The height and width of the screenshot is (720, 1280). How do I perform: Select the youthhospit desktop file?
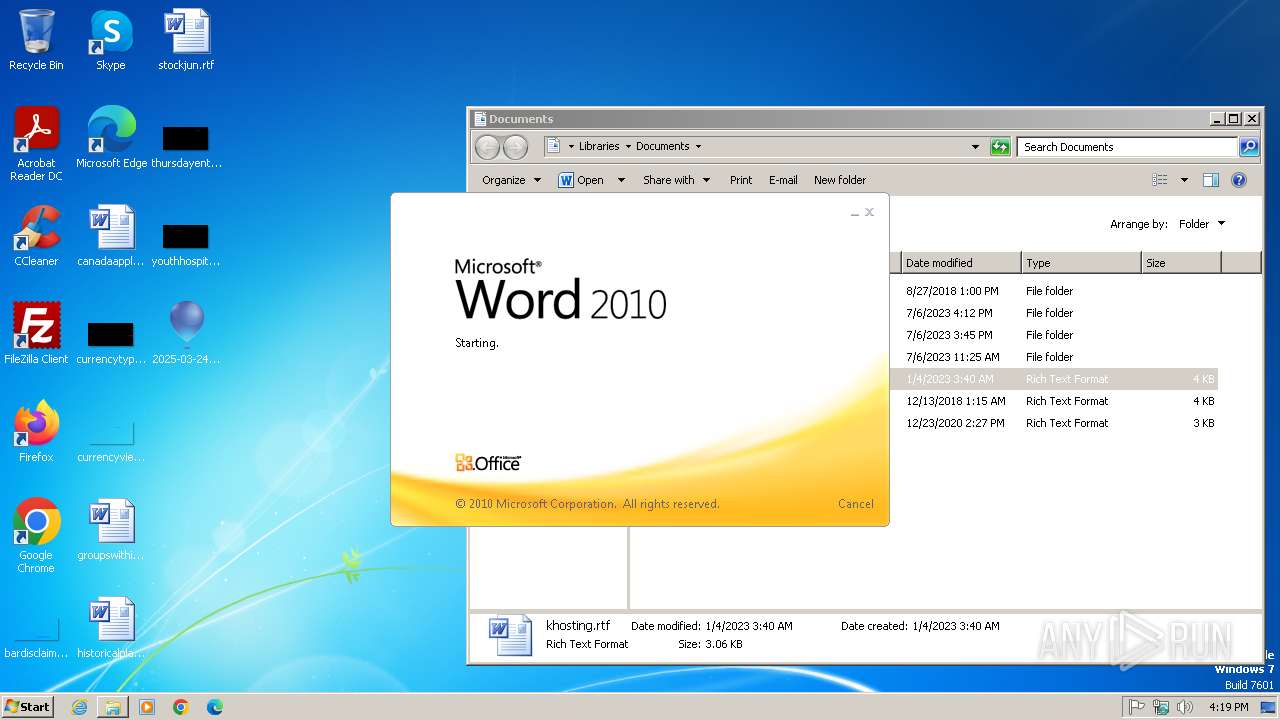[186, 244]
